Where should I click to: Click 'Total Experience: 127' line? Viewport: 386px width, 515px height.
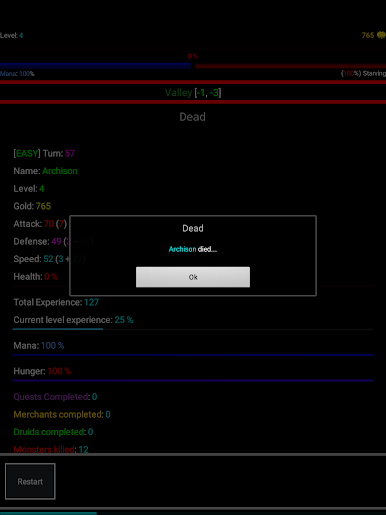click(56, 302)
